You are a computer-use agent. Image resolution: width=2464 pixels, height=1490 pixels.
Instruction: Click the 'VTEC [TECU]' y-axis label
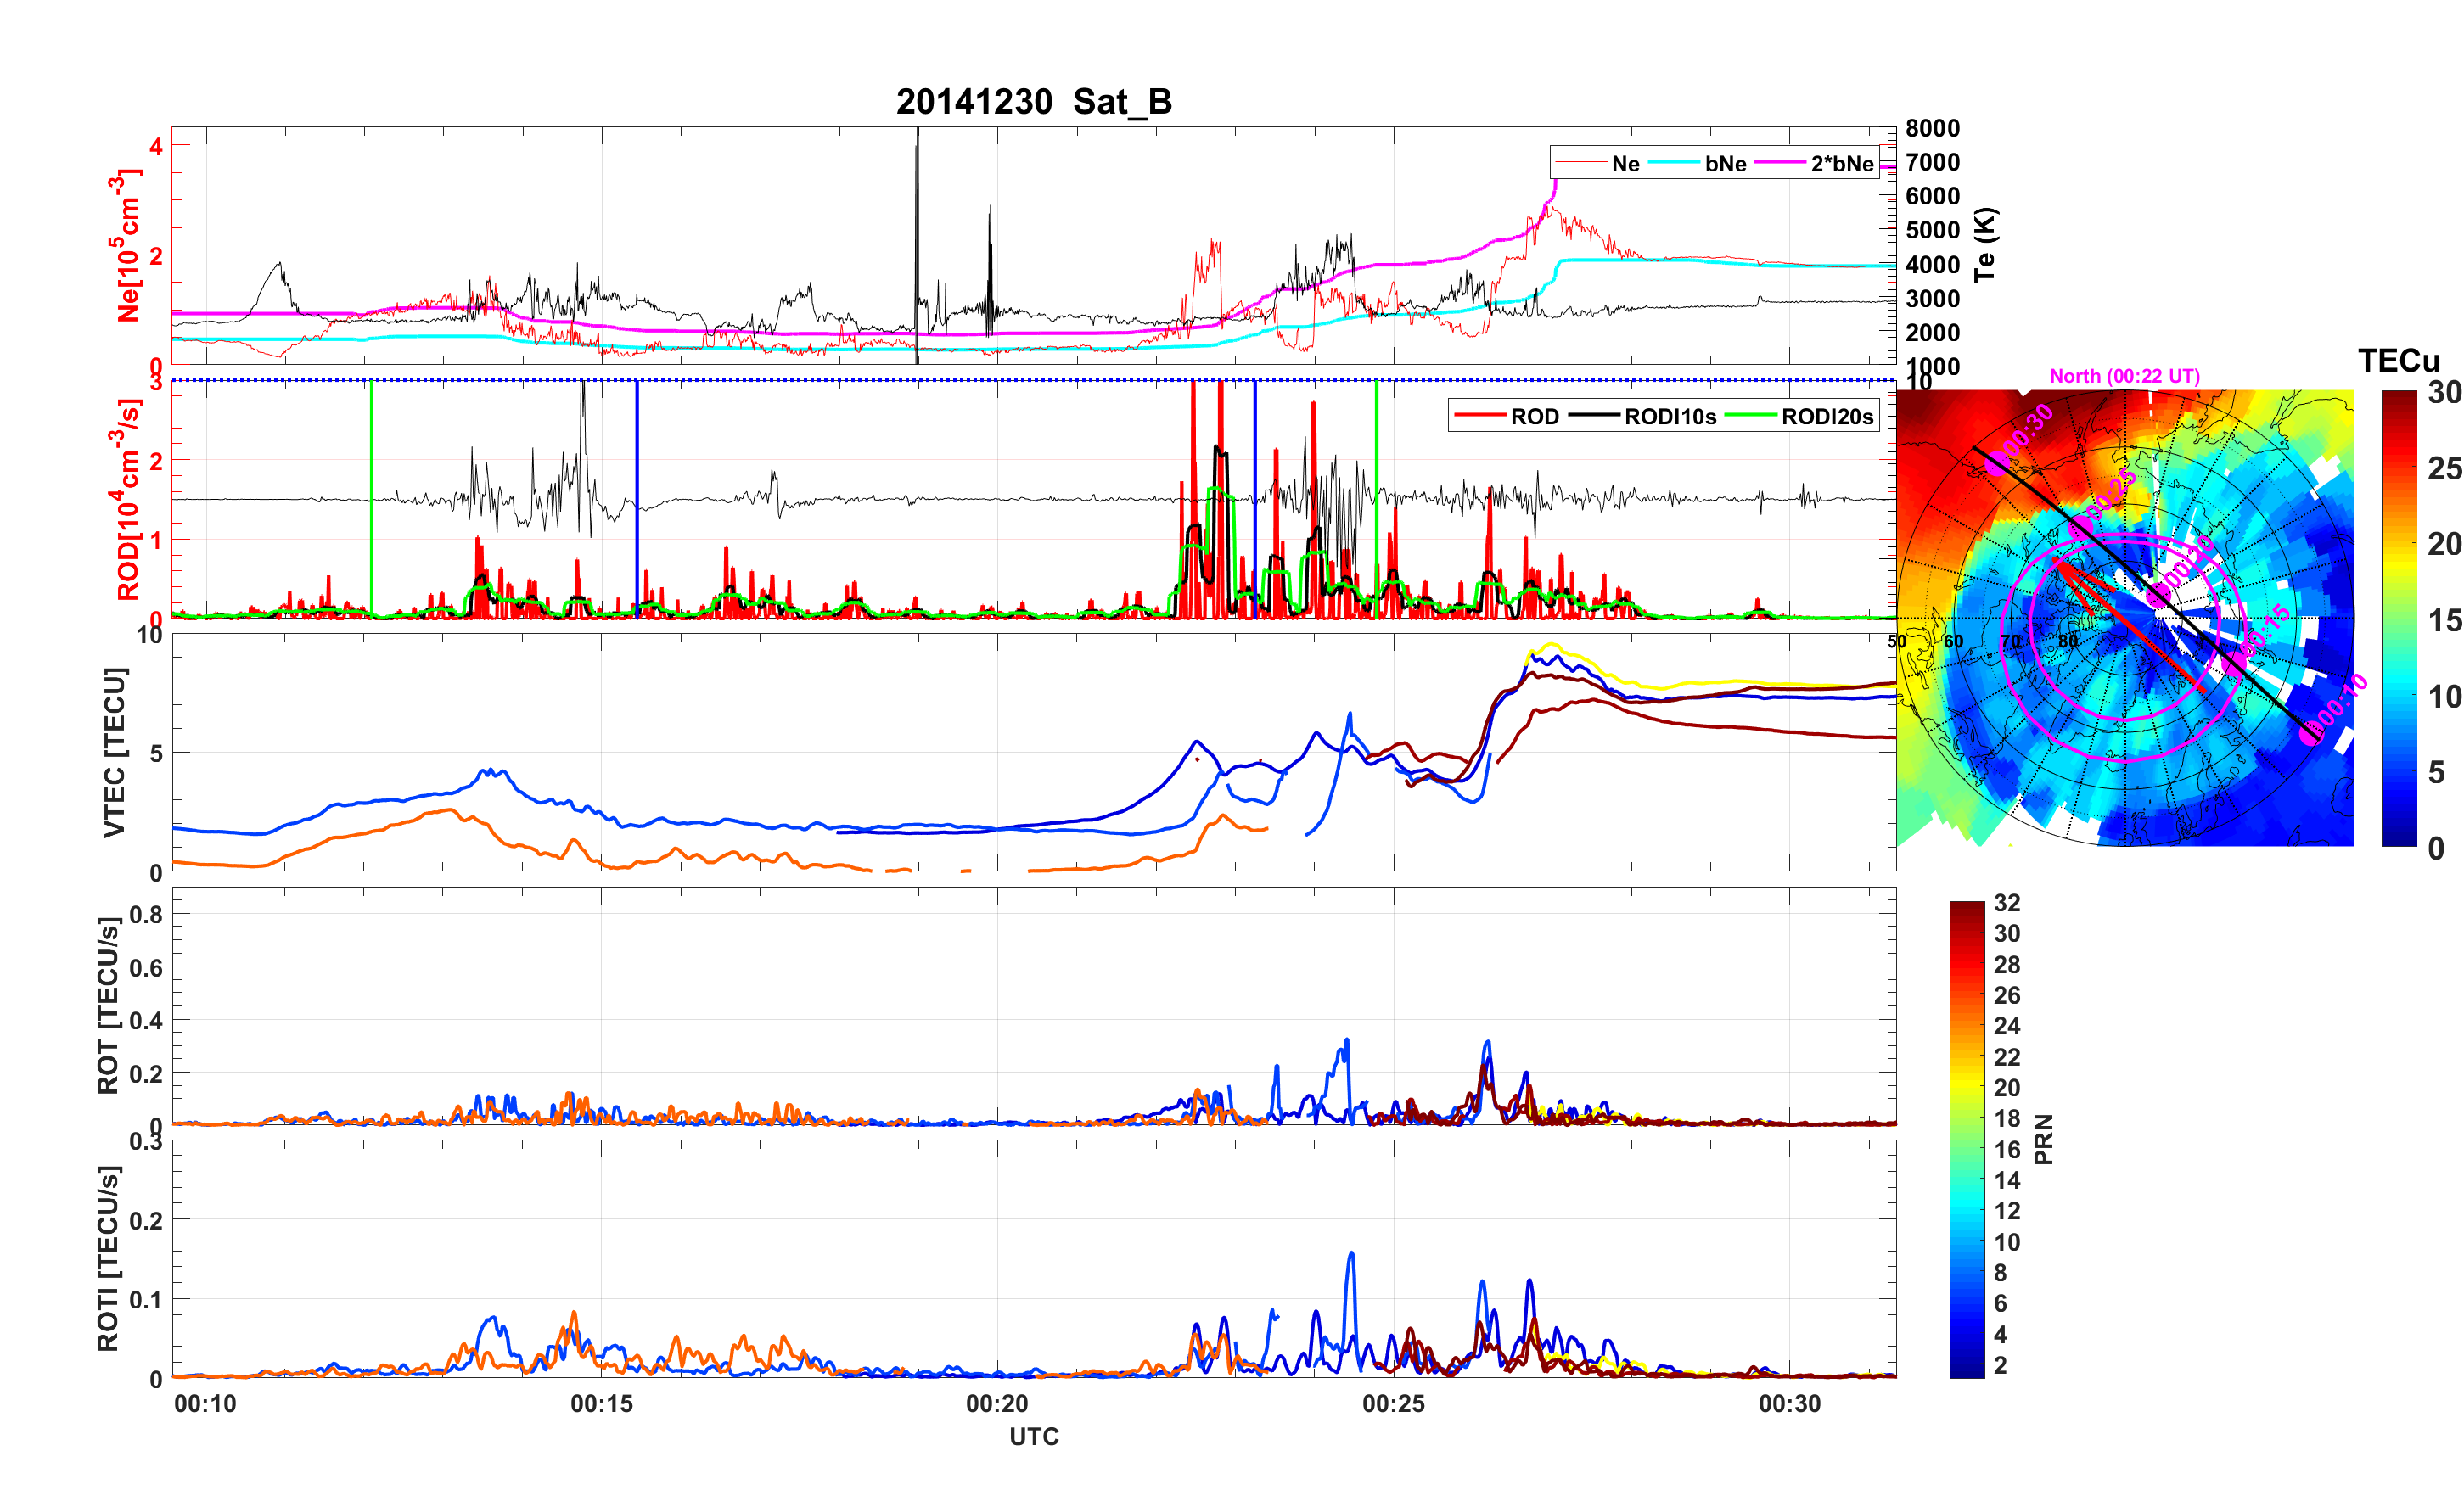(115, 752)
